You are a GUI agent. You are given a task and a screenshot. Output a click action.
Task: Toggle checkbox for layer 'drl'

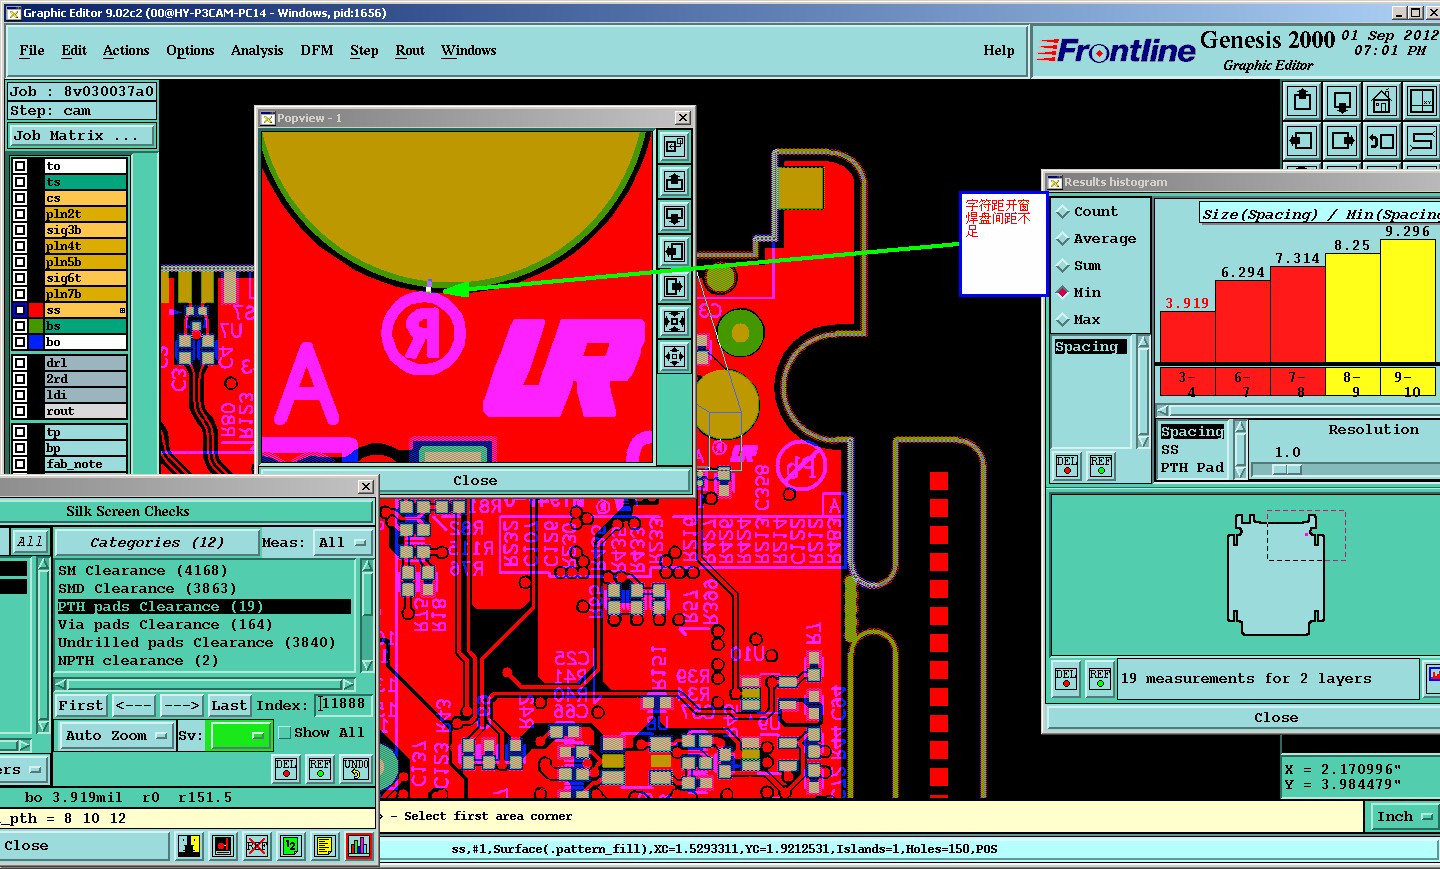click(20, 363)
